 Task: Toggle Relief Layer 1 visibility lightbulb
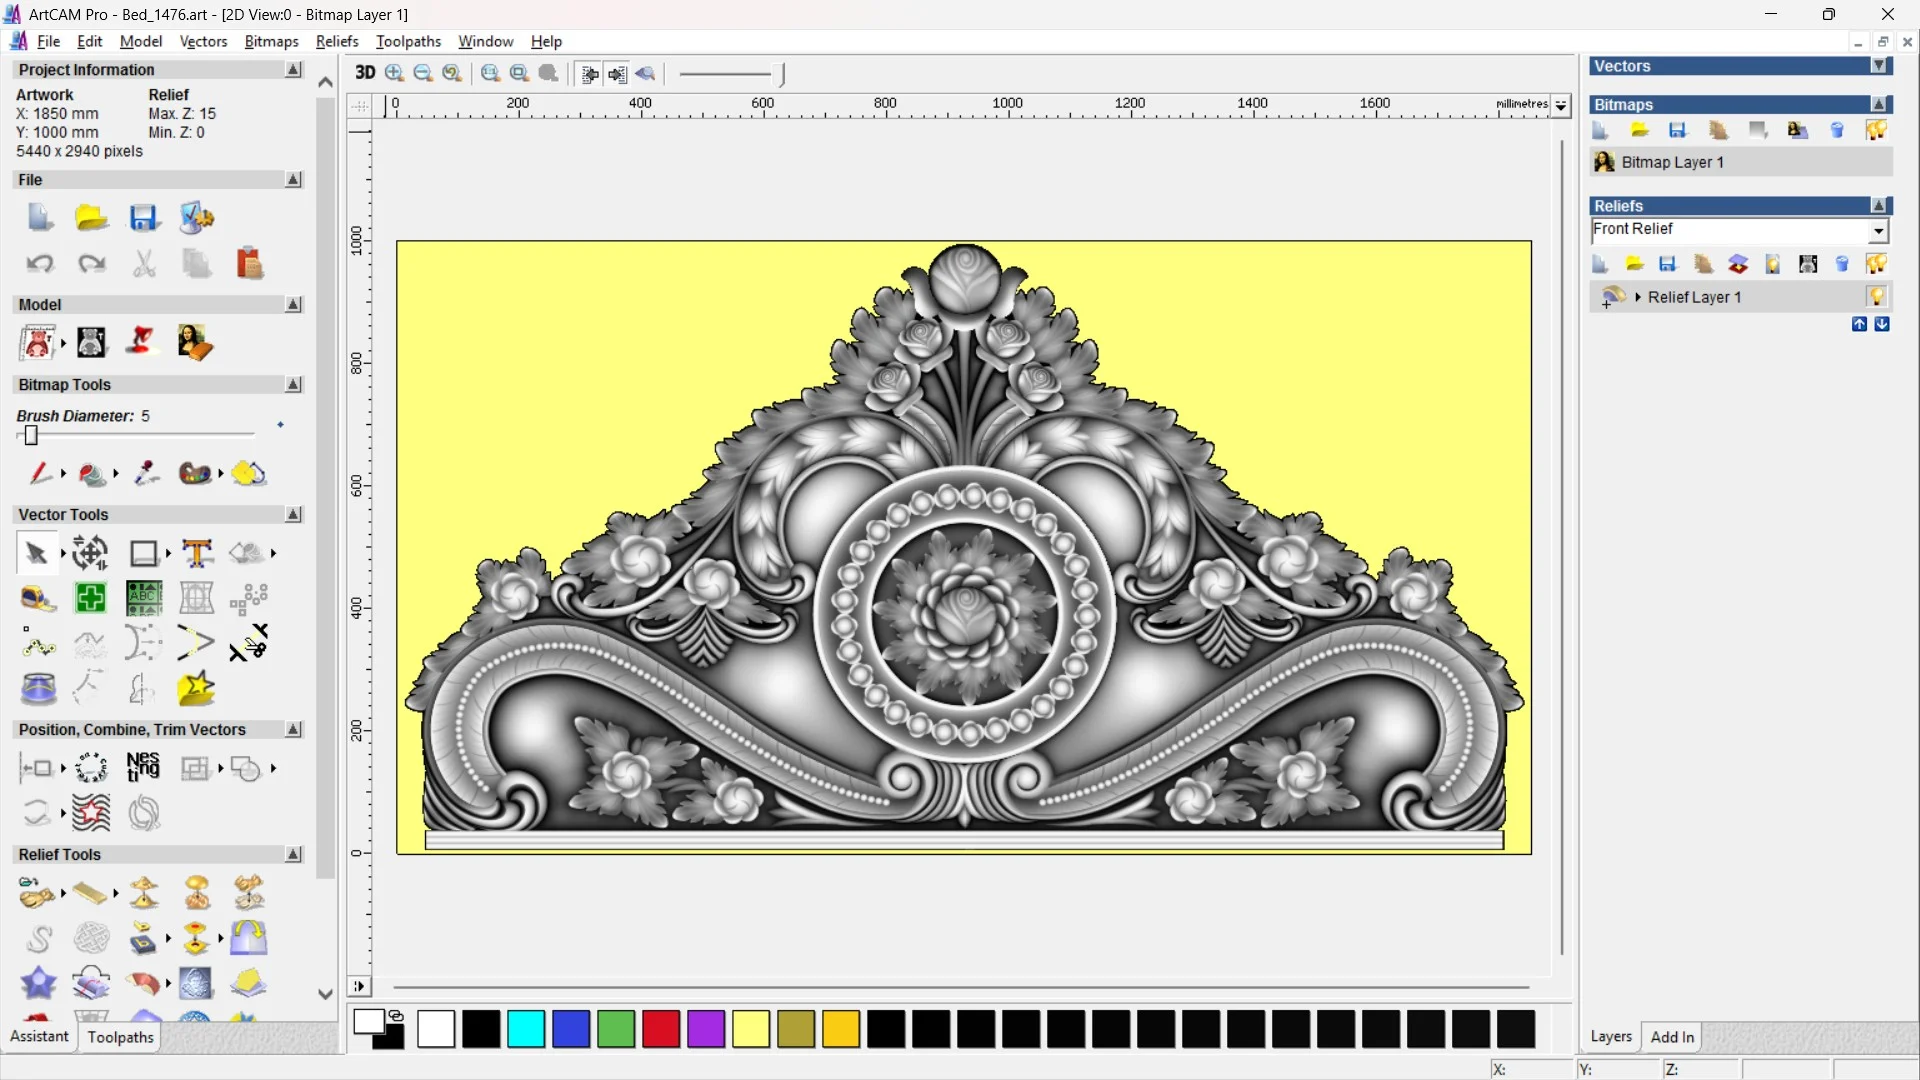point(1876,297)
